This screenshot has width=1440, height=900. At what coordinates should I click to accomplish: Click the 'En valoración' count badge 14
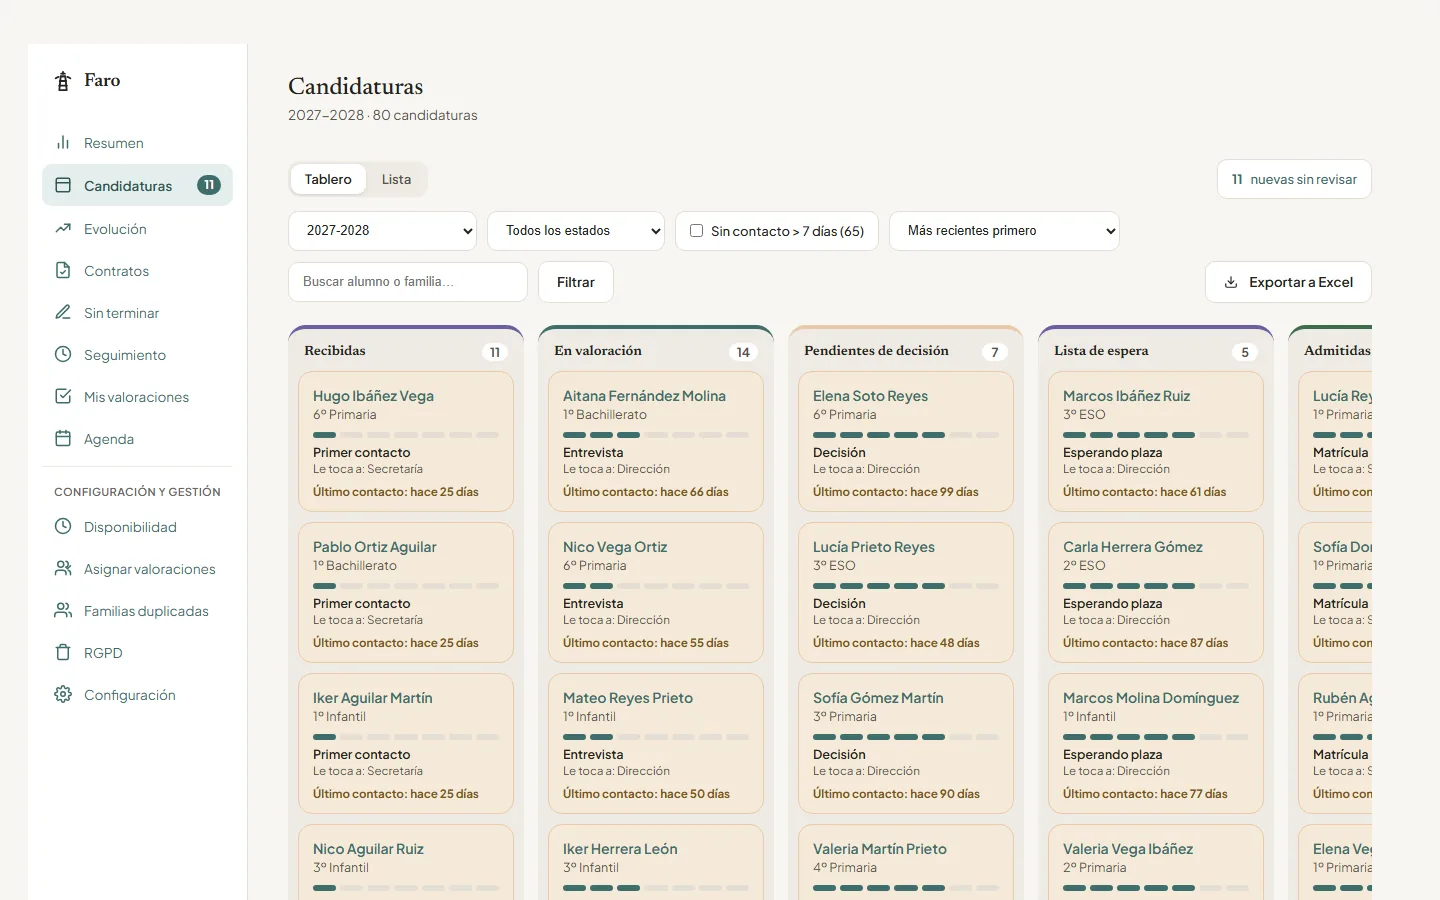click(x=743, y=352)
